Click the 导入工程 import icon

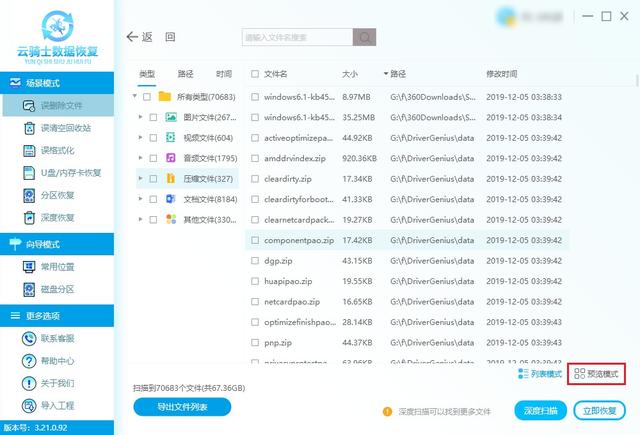coord(29,406)
